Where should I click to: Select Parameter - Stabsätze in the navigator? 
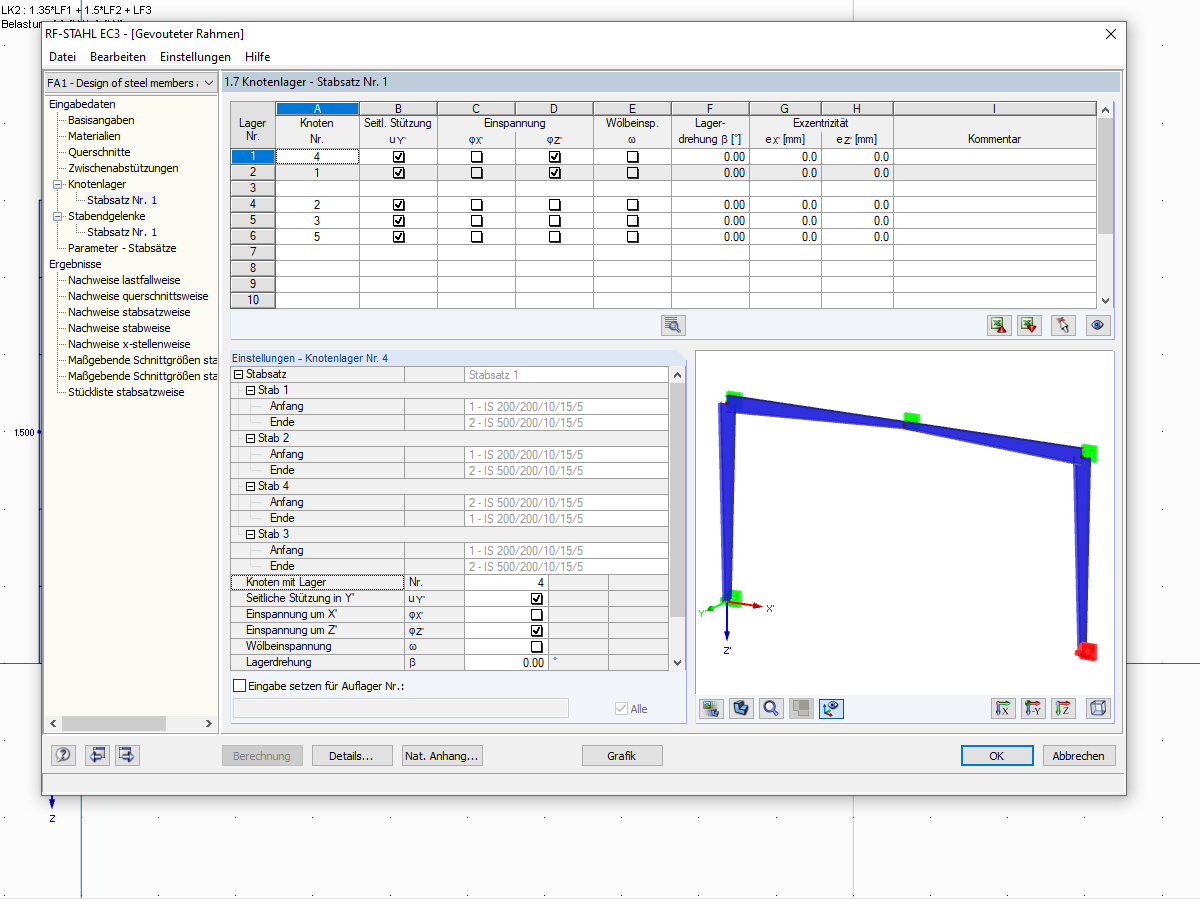pyautogui.click(x=122, y=248)
